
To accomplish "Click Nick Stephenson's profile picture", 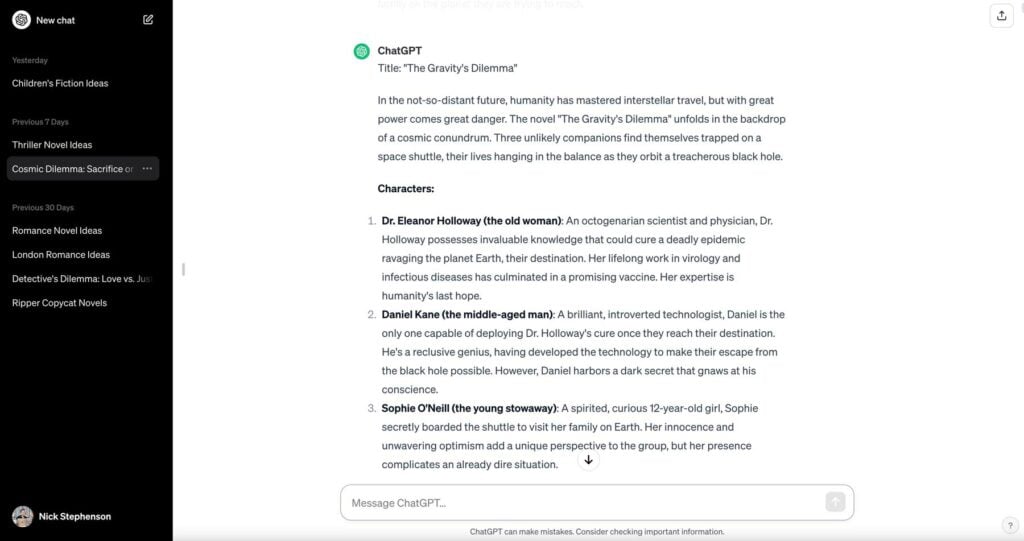I will tap(23, 516).
